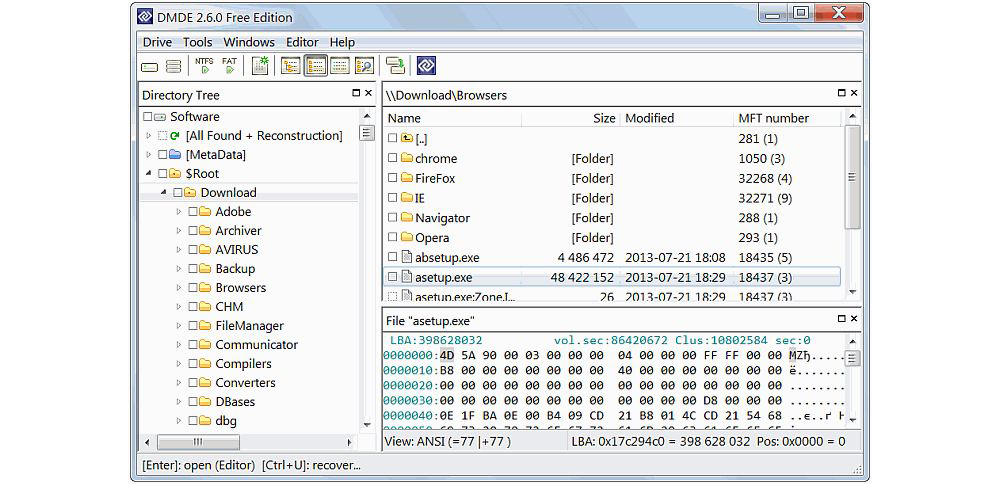Image resolution: width=1000 pixels, height=484 pixels.
Task: Click the NTFS search toolbar icon
Action: (204, 66)
